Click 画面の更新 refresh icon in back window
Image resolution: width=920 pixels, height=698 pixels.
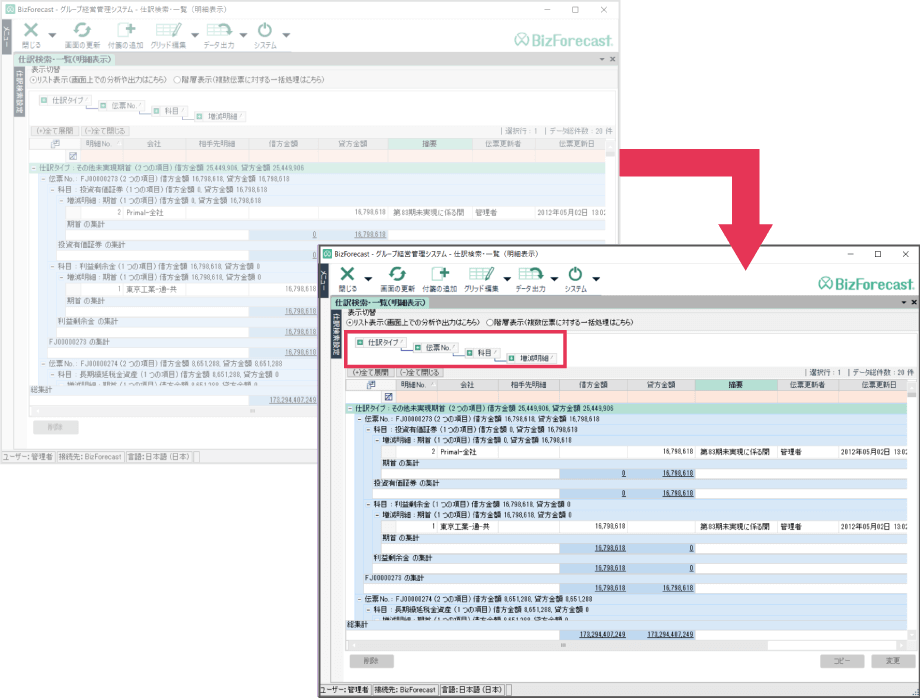click(82, 30)
